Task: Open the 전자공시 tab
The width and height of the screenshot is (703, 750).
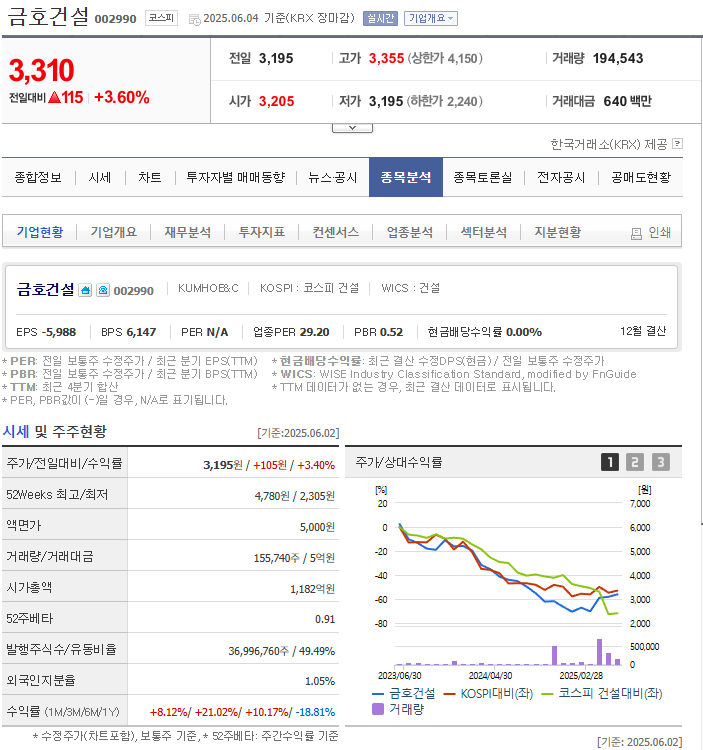Action: point(561,177)
